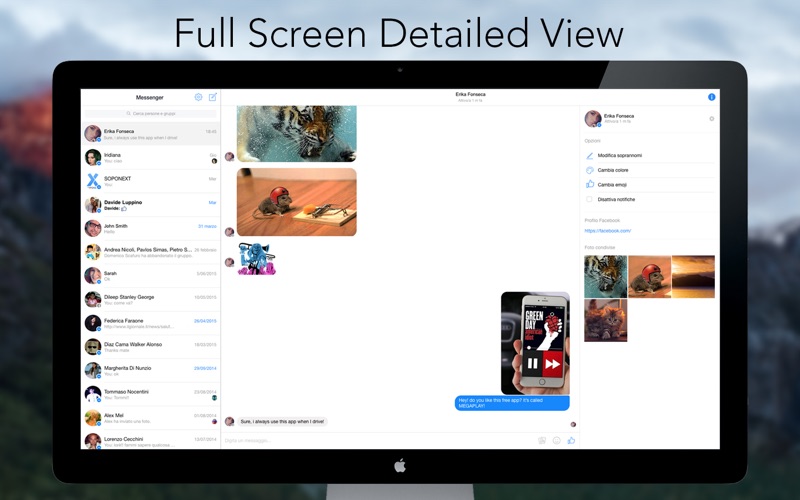This screenshot has width=800, height=500.
Task: Open Messenger settings gear icon
Action: (198, 97)
